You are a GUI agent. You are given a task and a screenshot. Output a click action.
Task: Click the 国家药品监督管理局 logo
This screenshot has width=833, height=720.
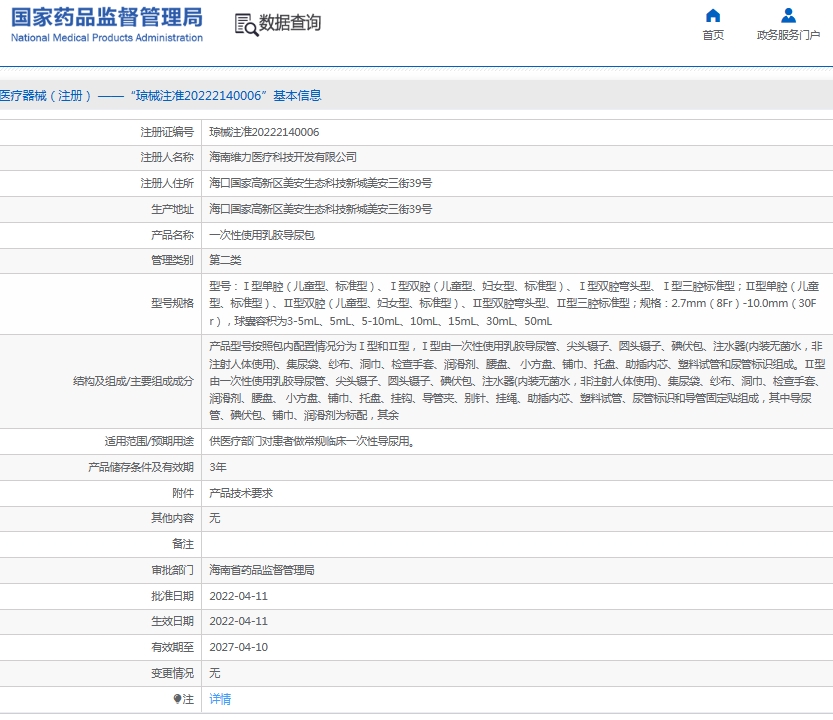coord(107,18)
